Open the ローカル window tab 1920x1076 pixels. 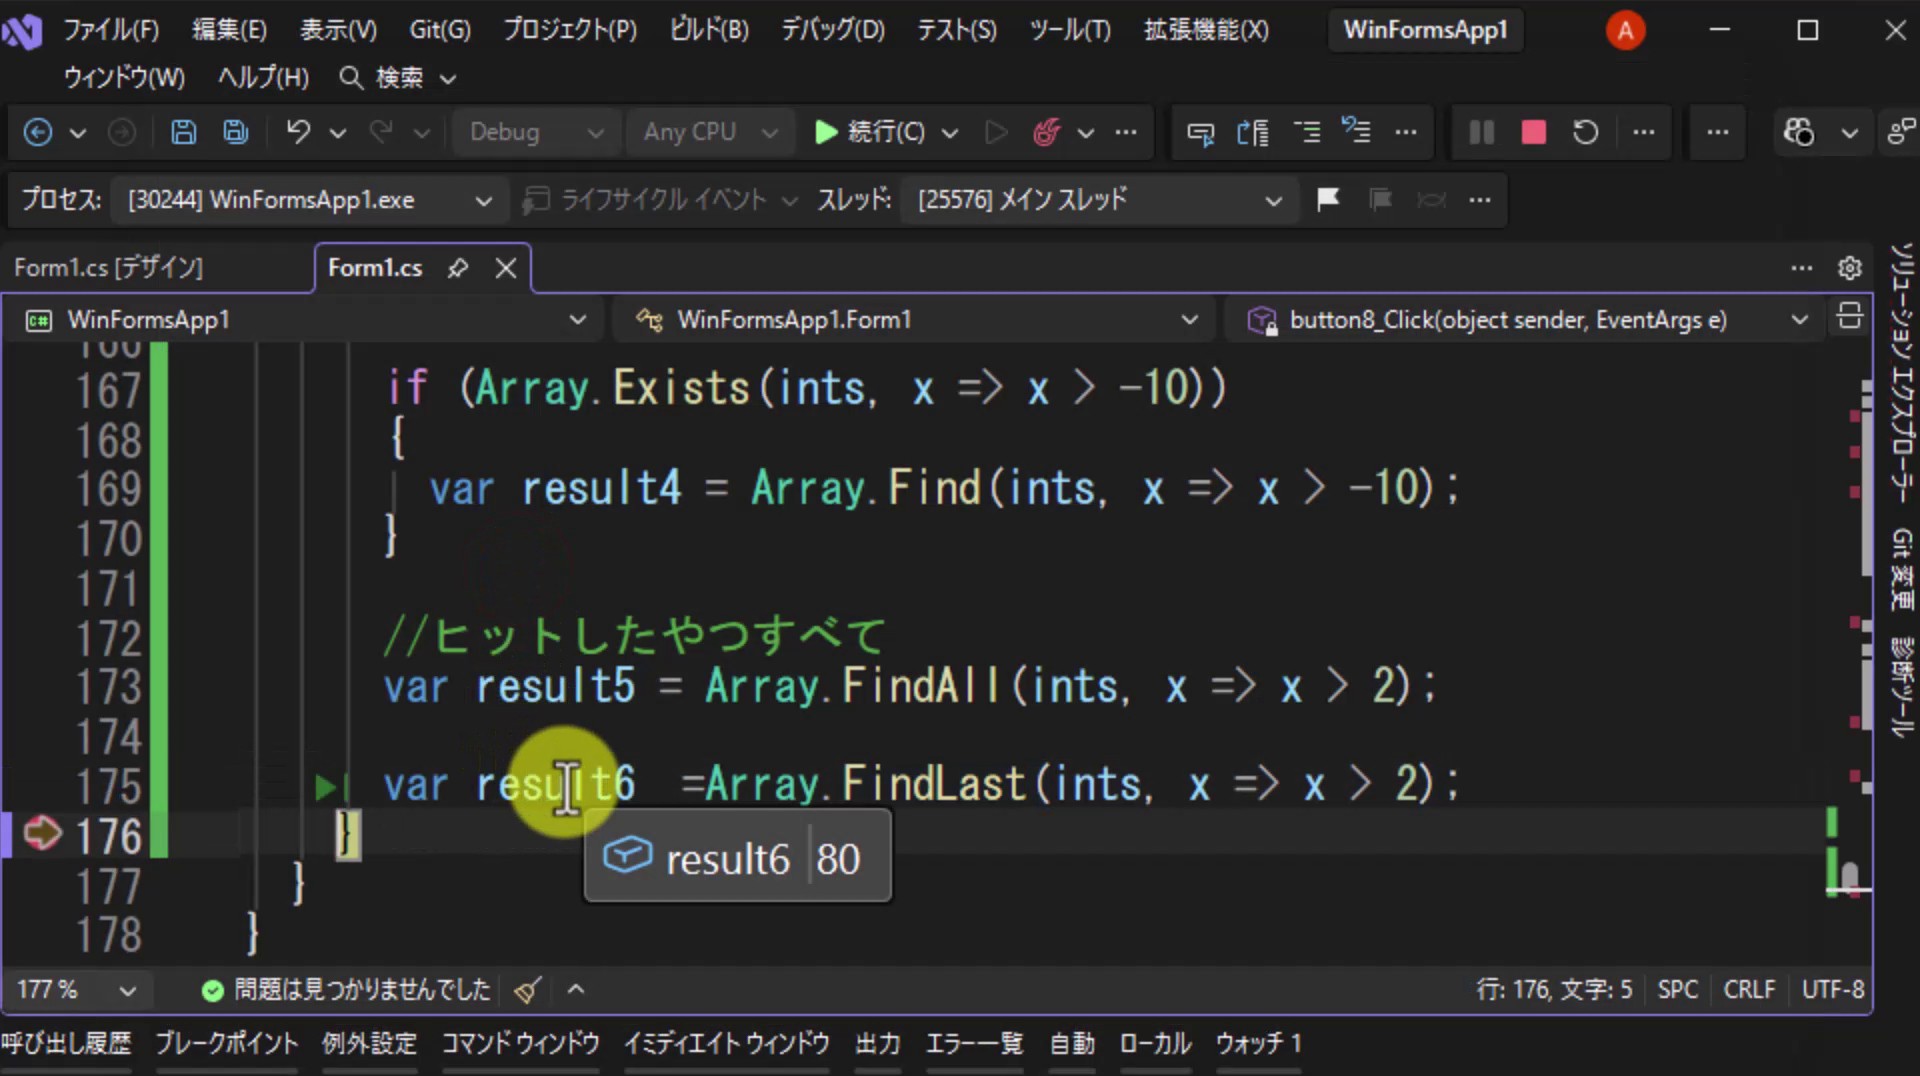pos(1155,1044)
